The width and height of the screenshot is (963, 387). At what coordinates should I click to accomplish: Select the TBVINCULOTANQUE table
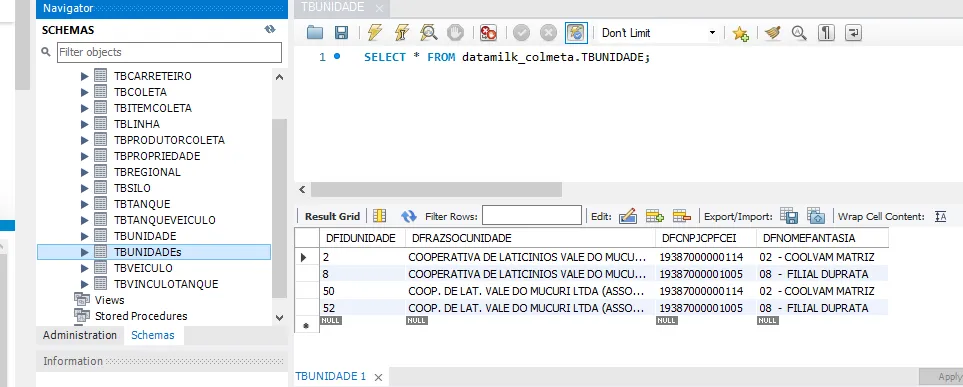(166, 284)
